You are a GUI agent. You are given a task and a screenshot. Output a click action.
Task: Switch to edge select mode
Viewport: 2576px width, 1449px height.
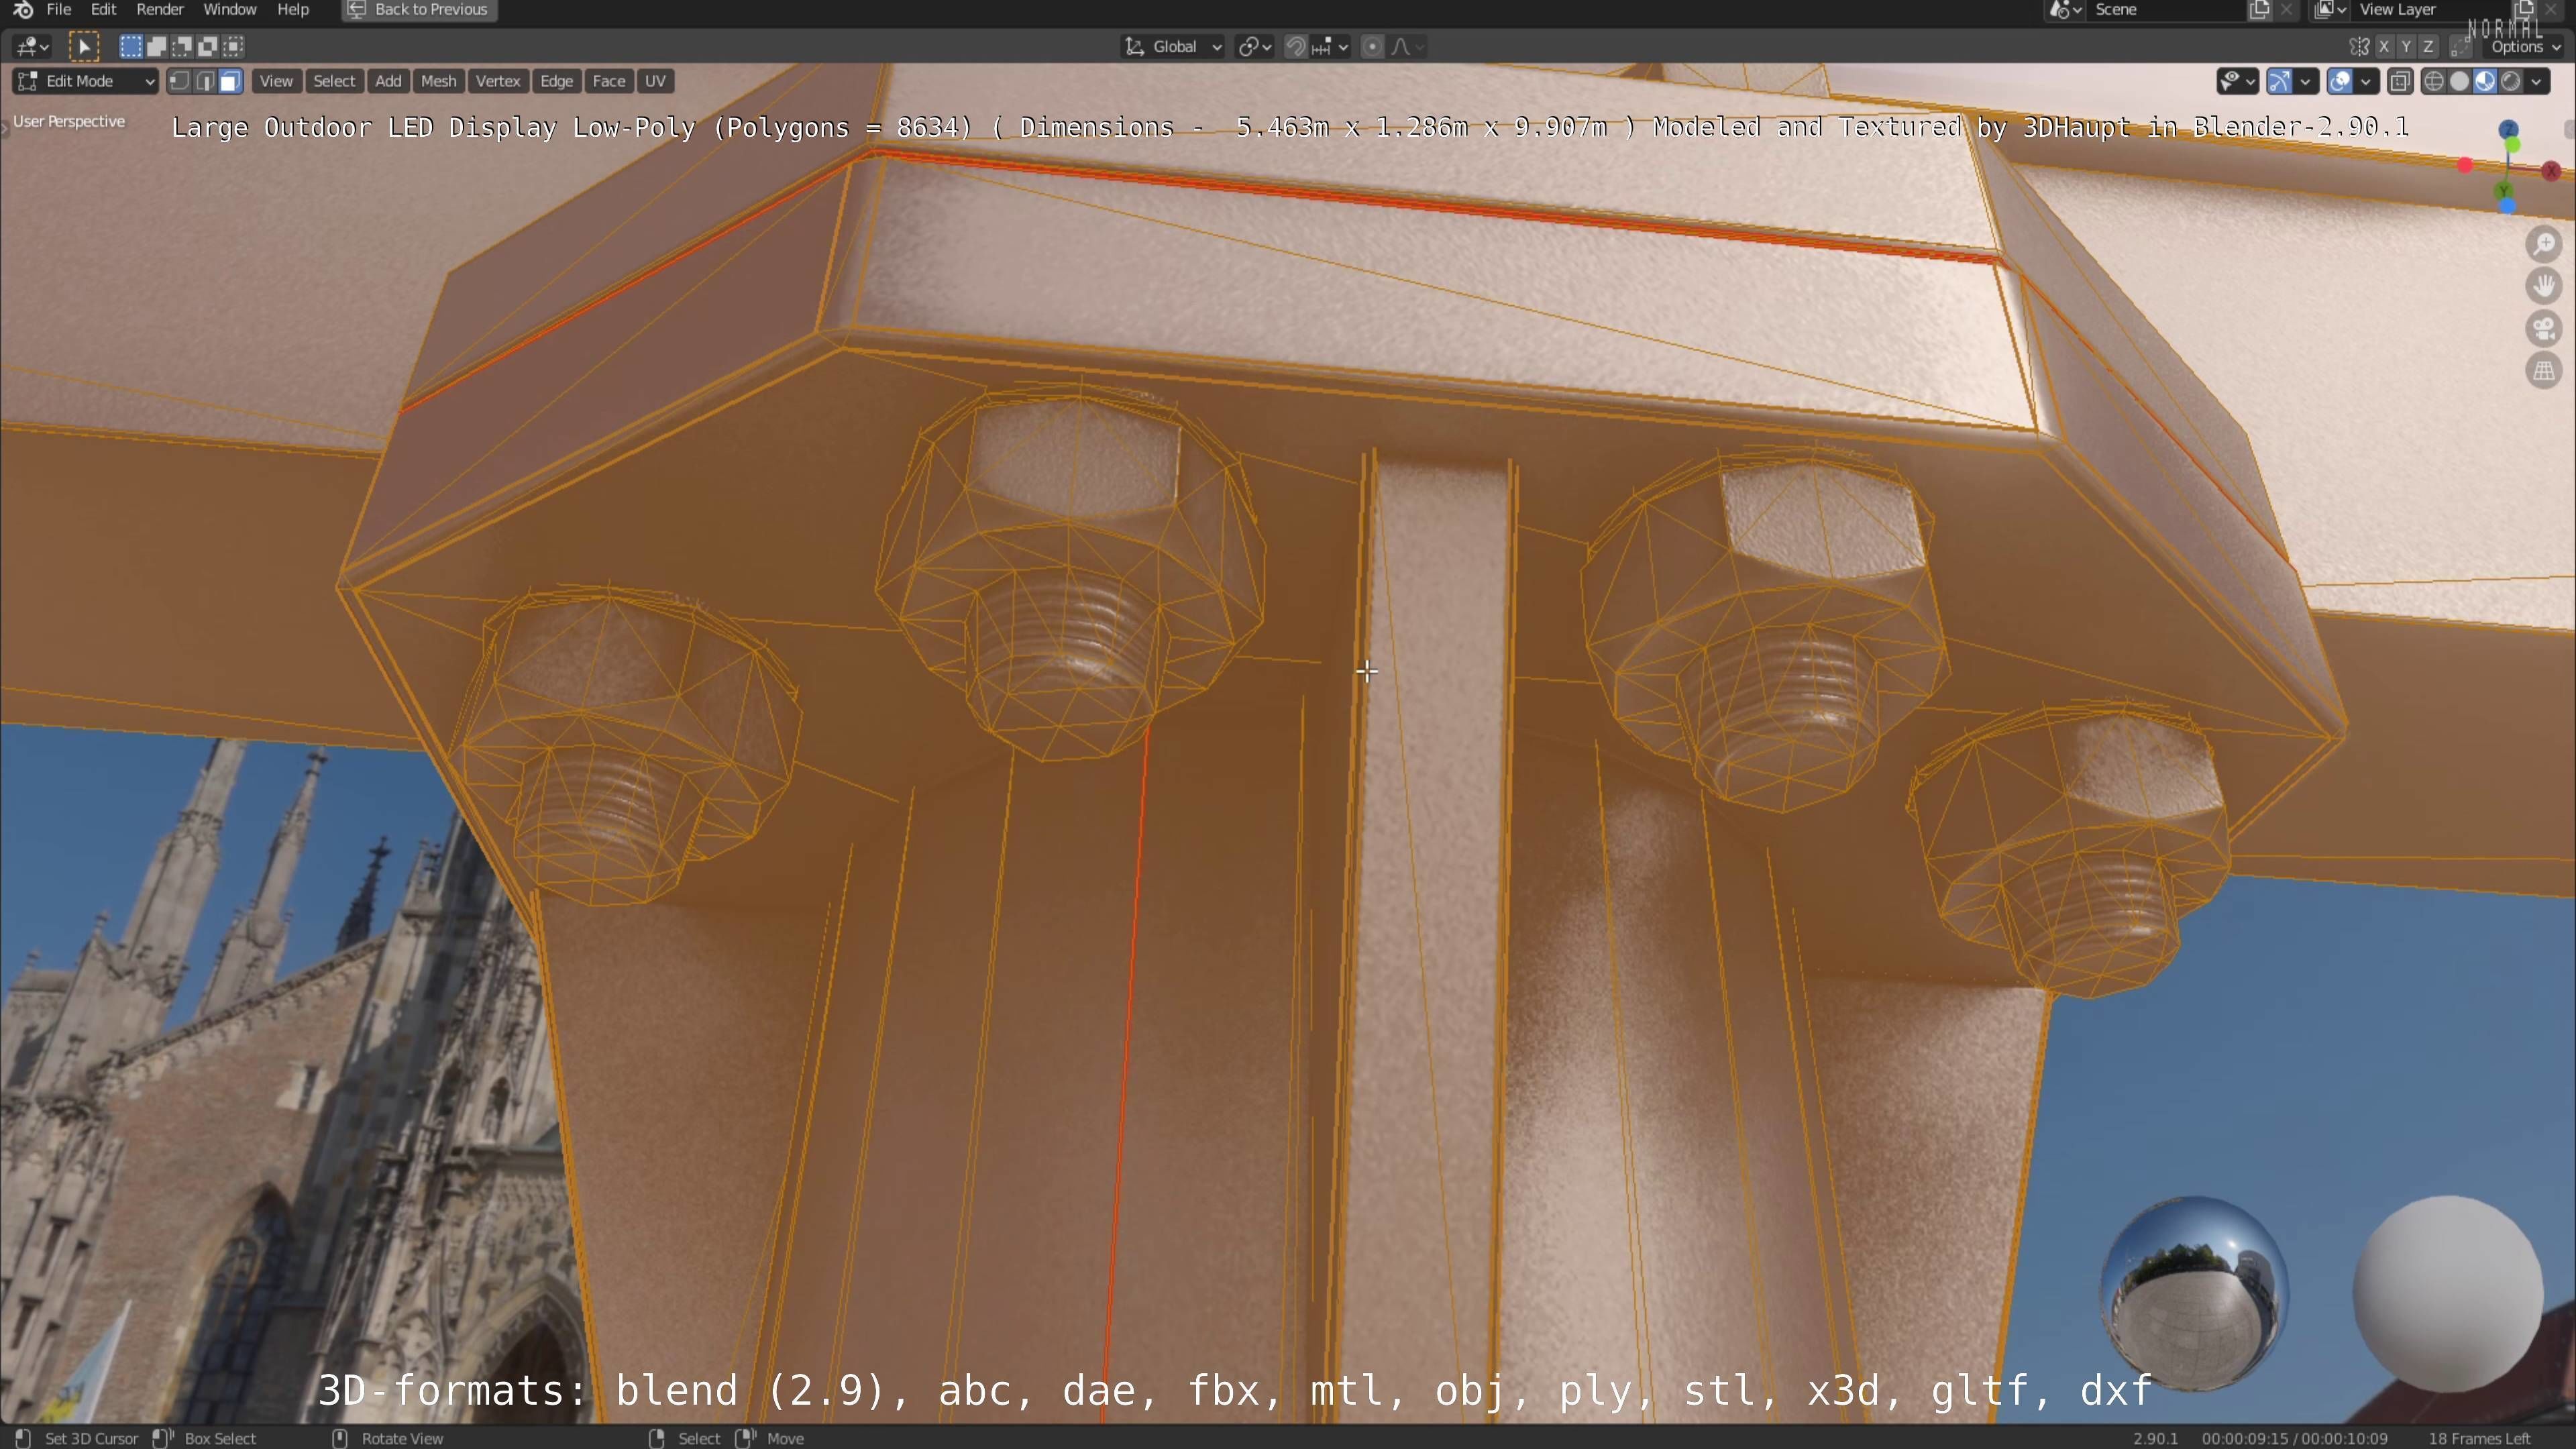point(205,81)
